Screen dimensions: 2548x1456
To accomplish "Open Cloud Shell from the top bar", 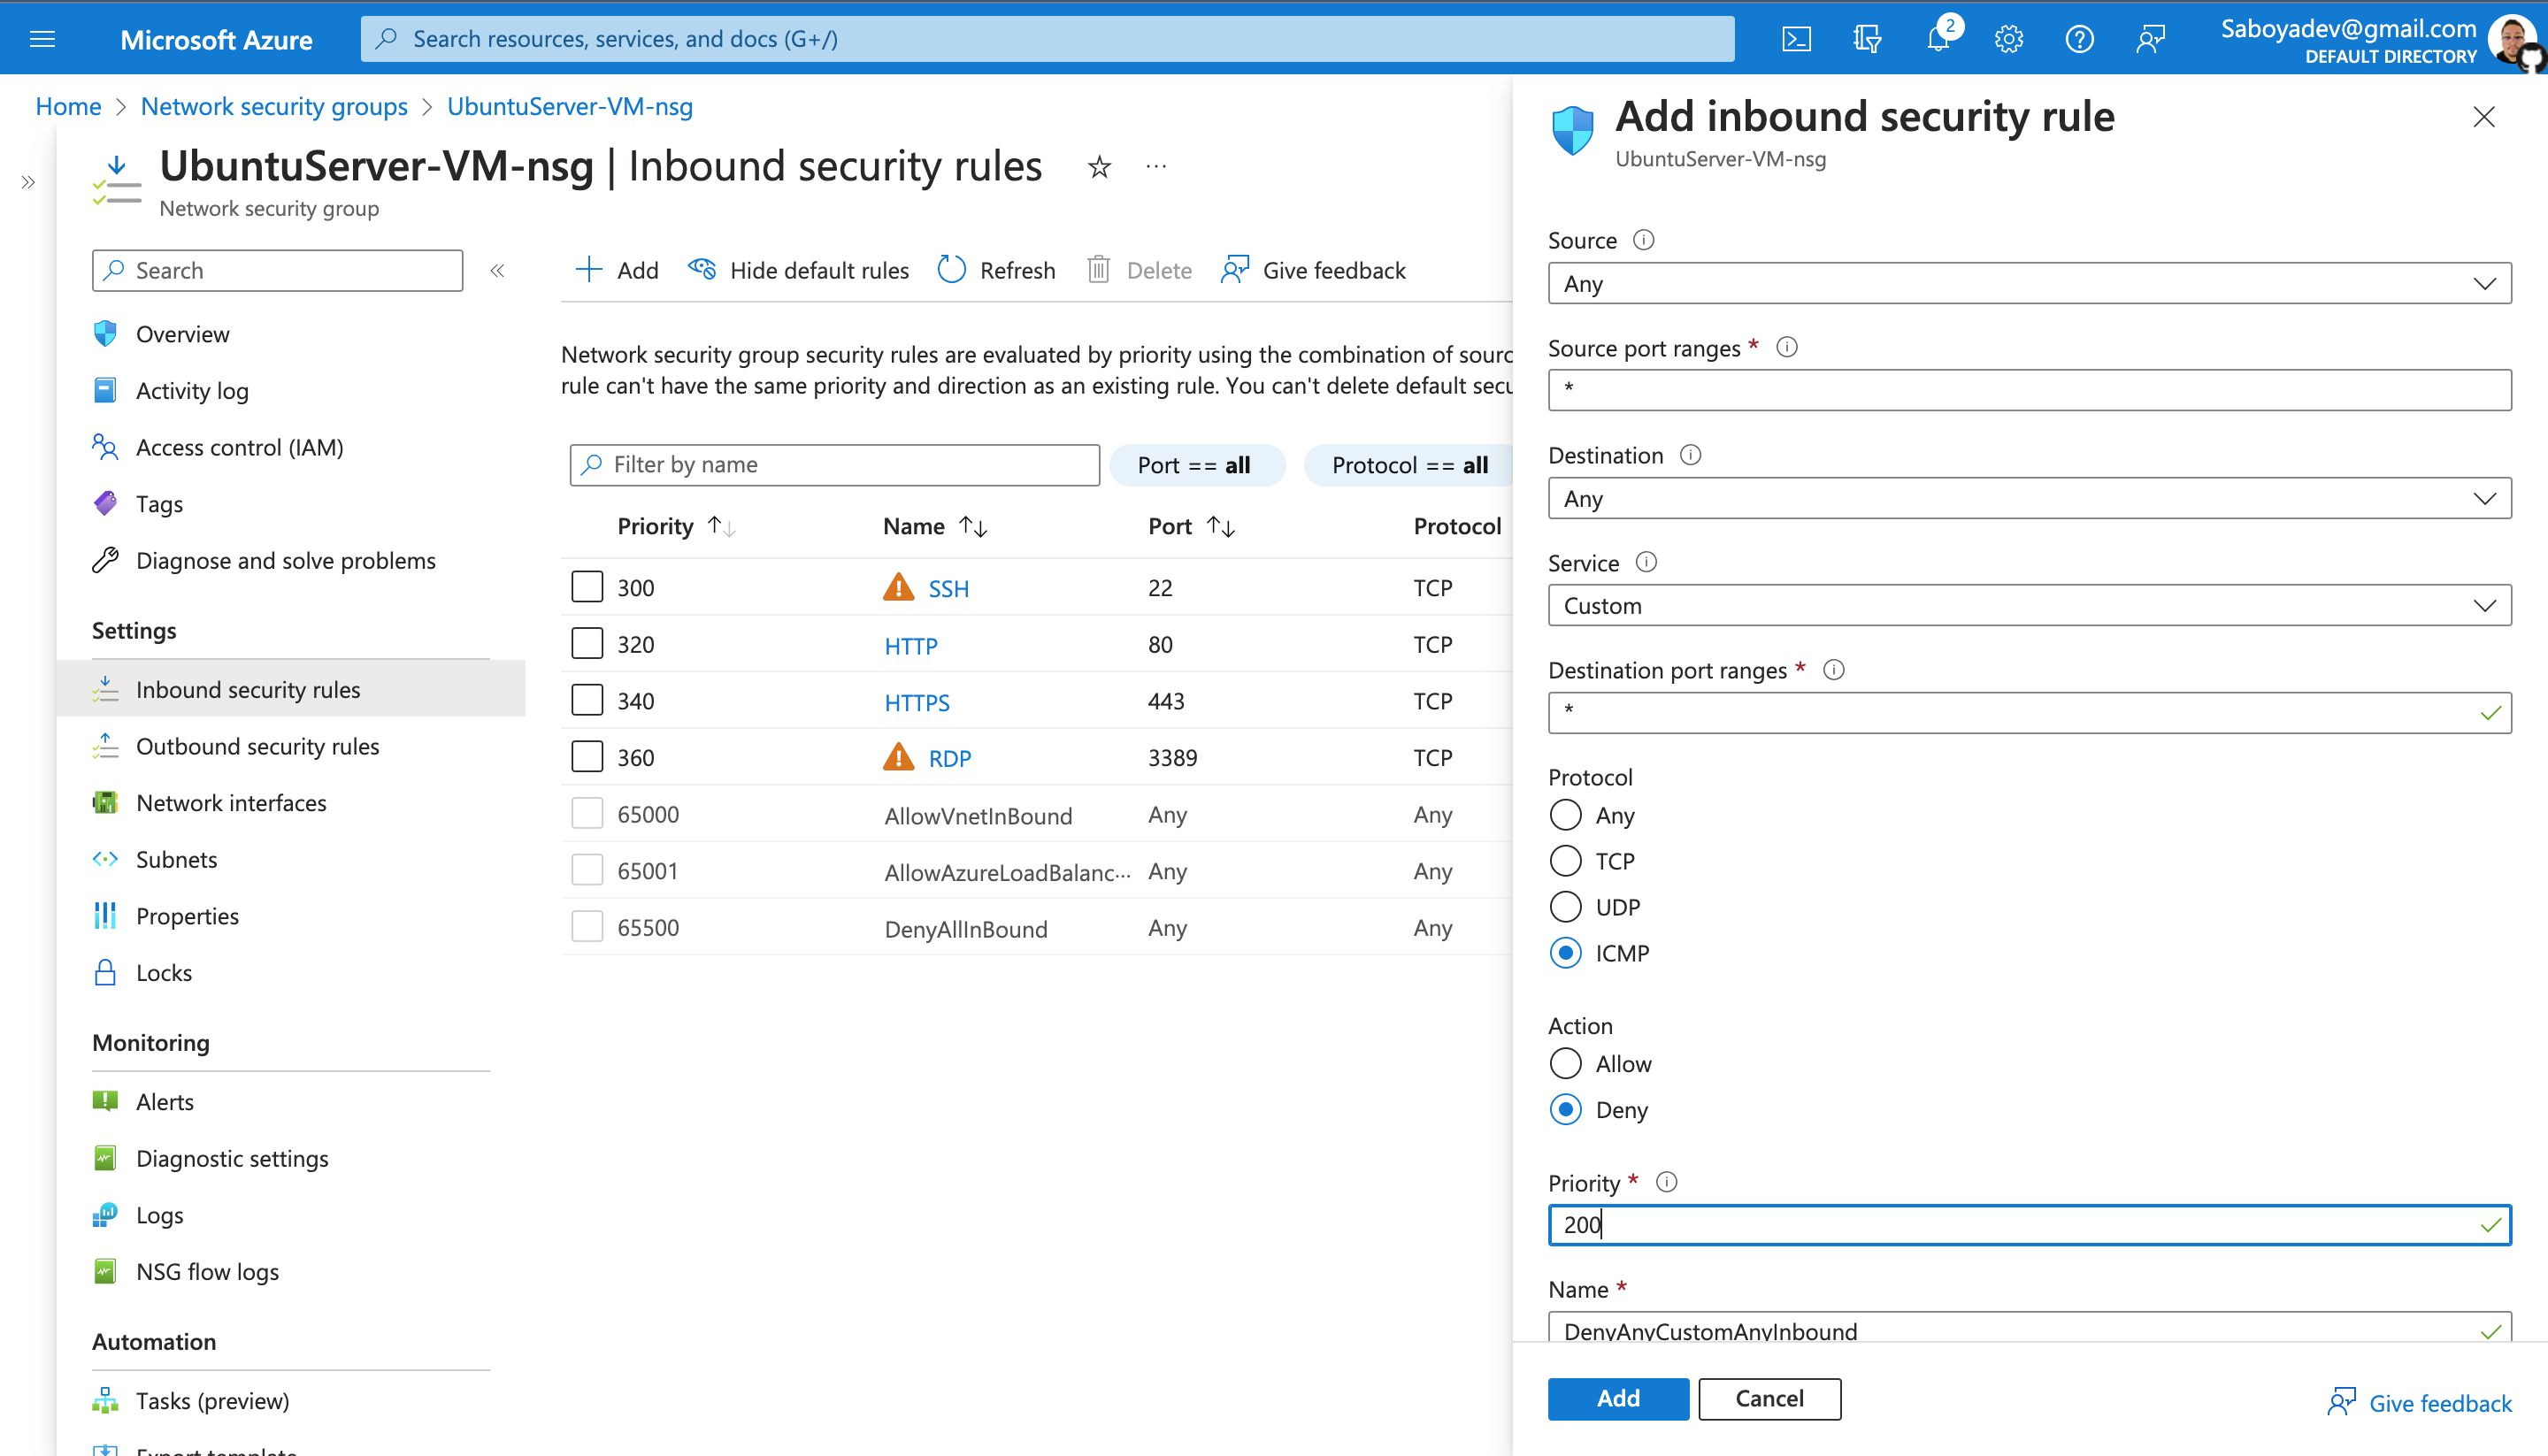I will [x=1796, y=39].
